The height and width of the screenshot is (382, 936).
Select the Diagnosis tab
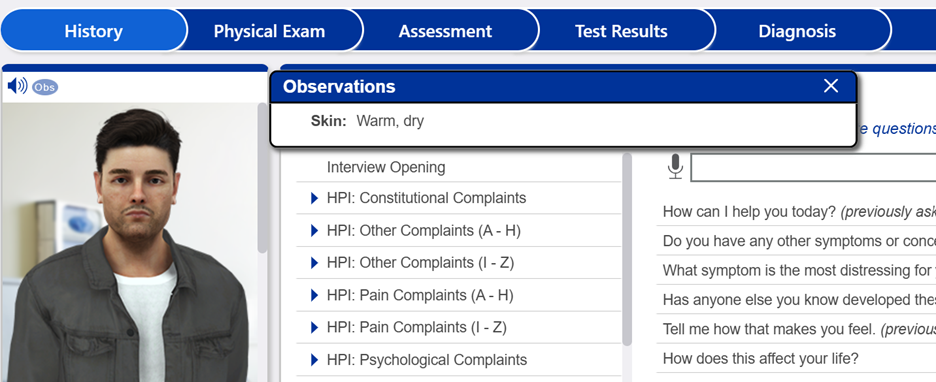pos(797,31)
